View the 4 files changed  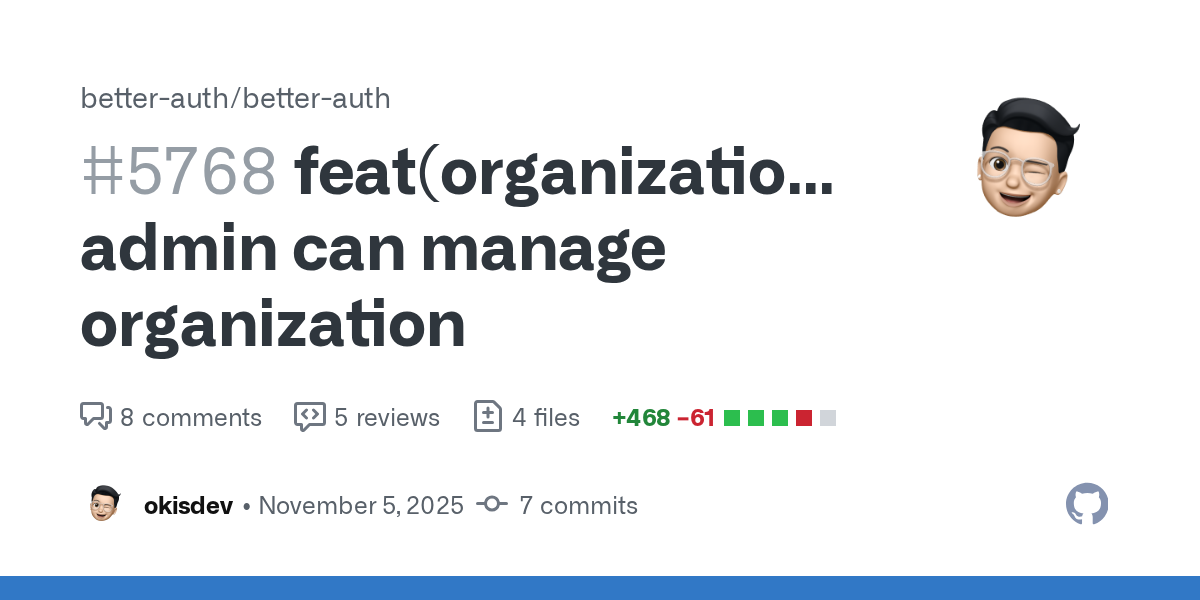[546, 417]
